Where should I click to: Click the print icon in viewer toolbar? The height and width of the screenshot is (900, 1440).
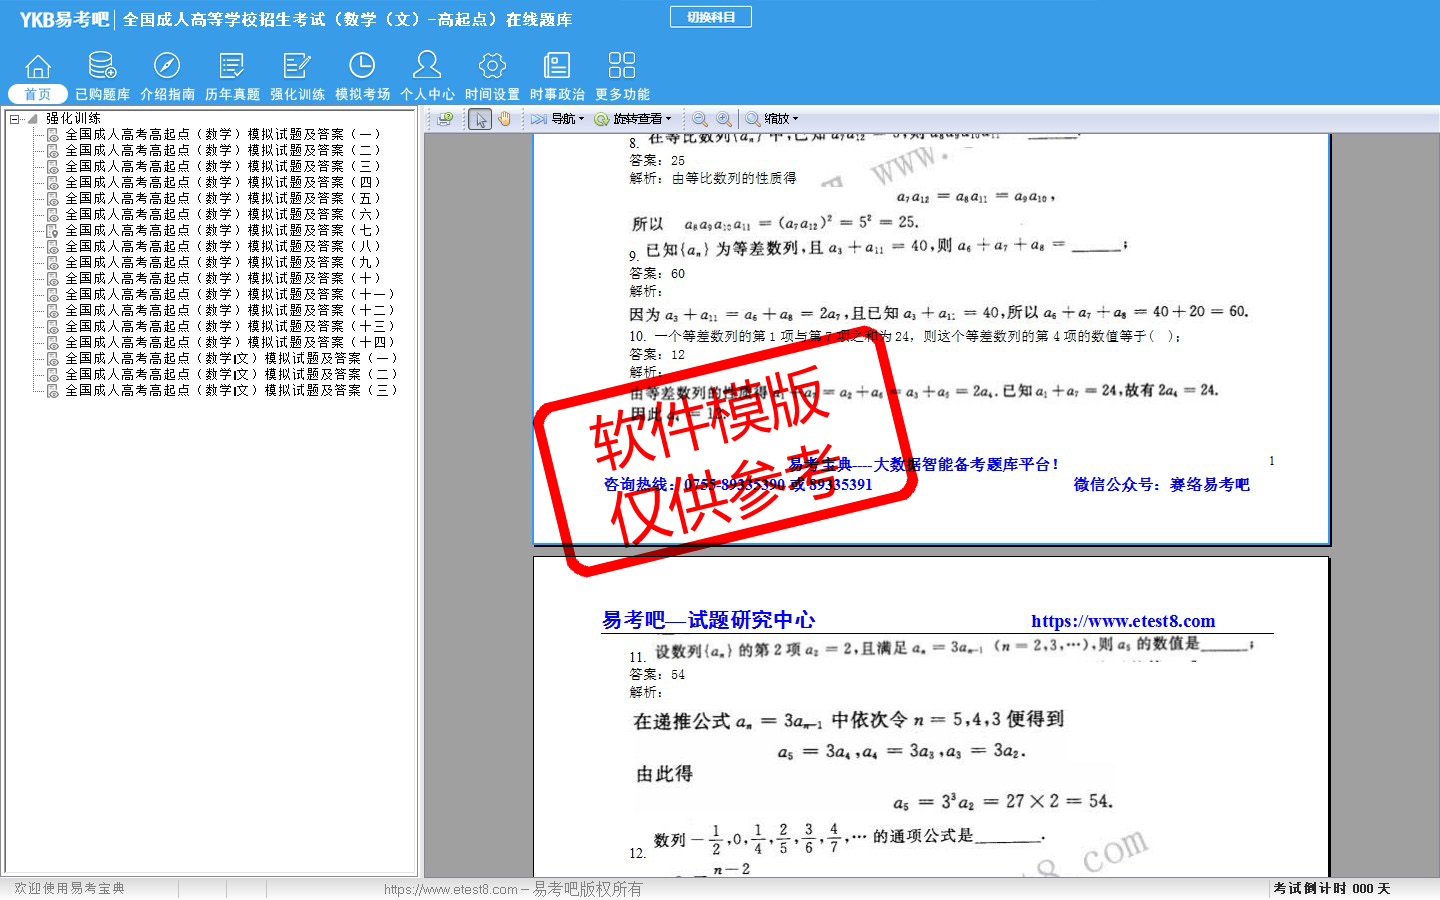click(446, 119)
